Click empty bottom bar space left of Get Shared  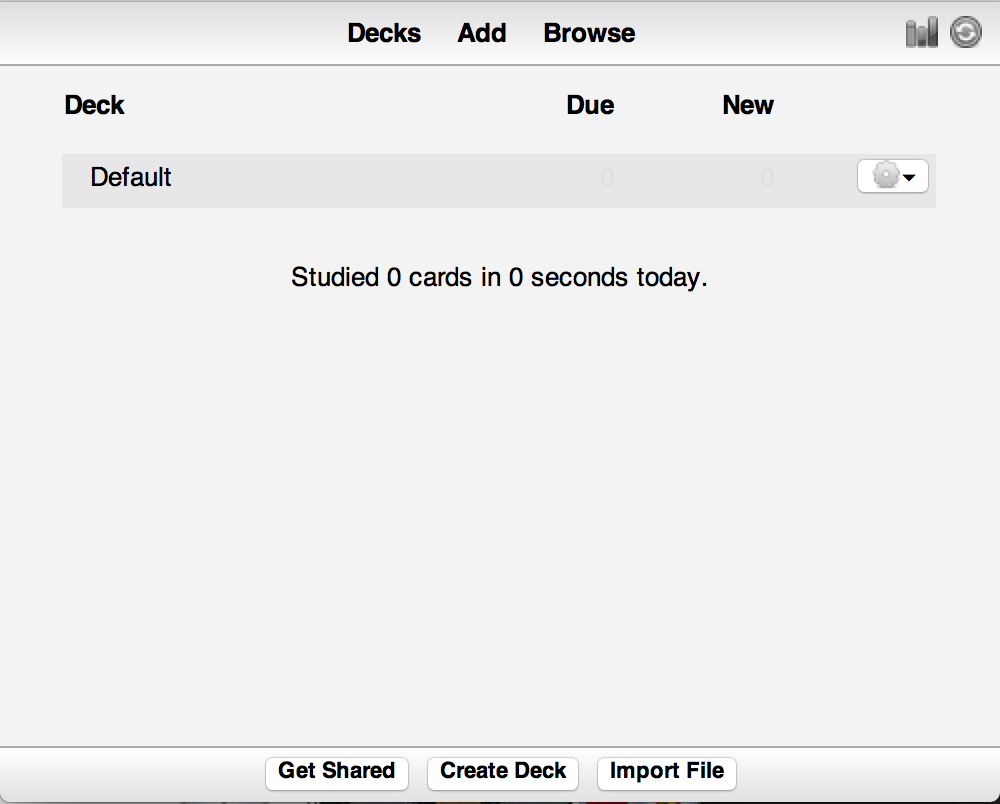130,773
